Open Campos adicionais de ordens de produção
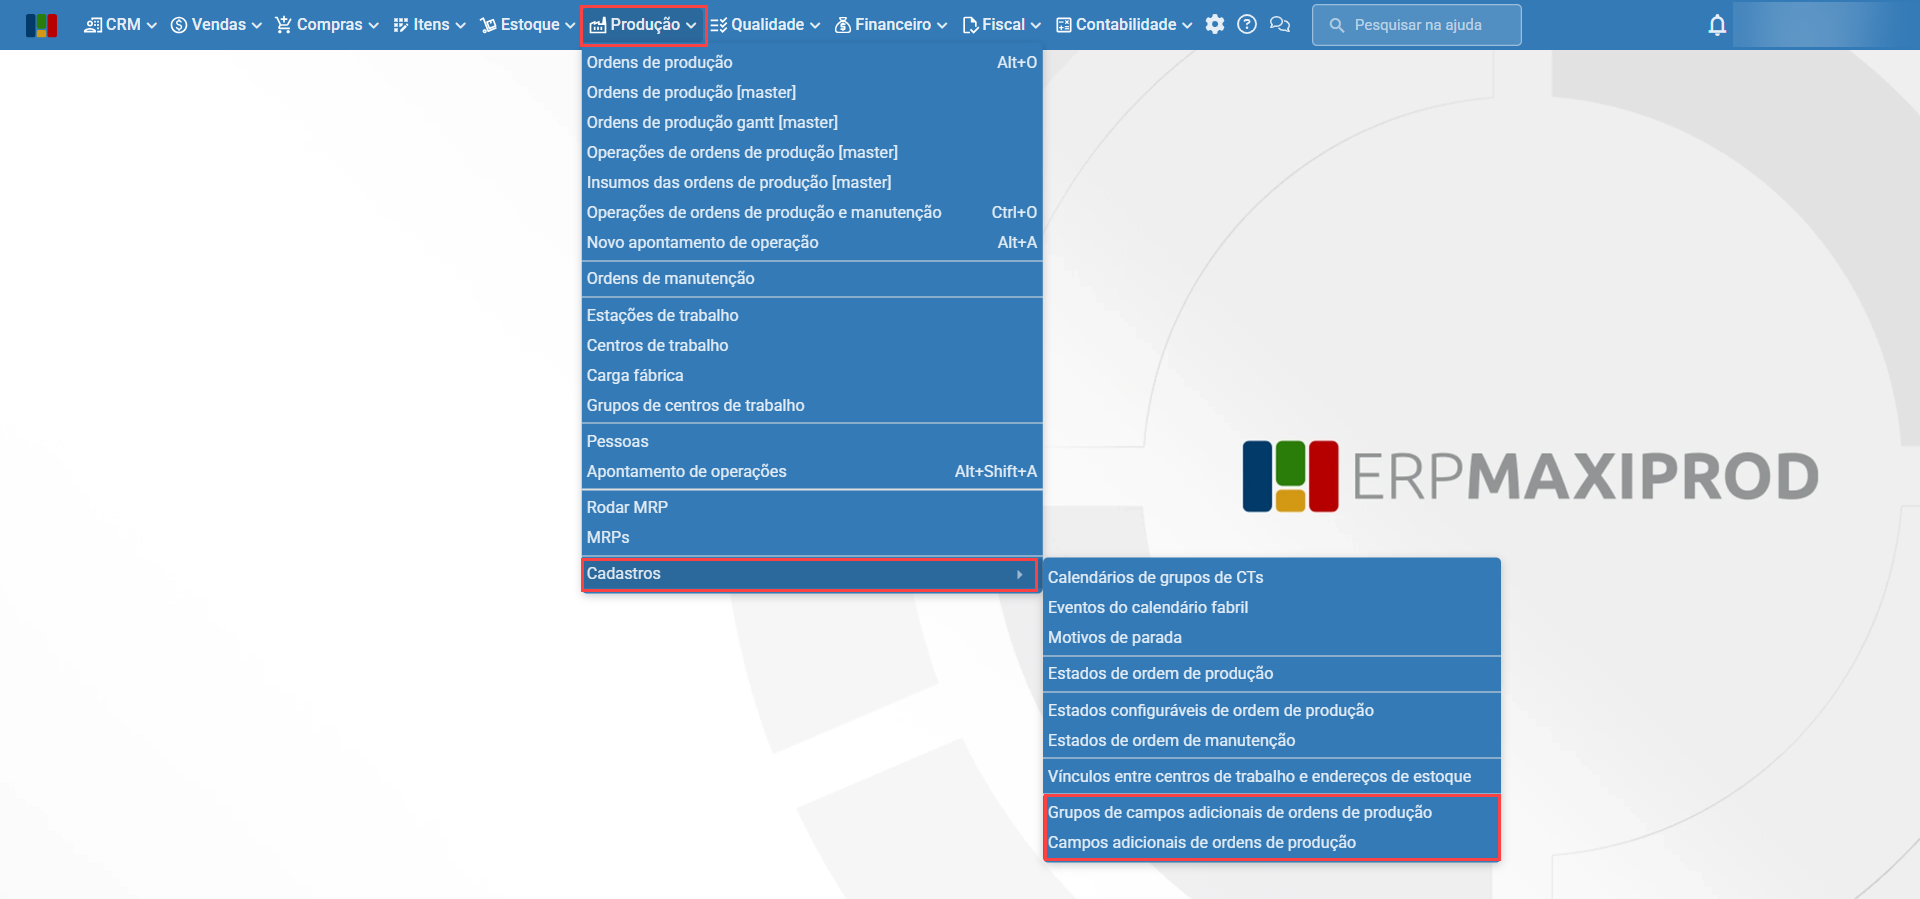This screenshot has width=1920, height=899. coord(1272,842)
